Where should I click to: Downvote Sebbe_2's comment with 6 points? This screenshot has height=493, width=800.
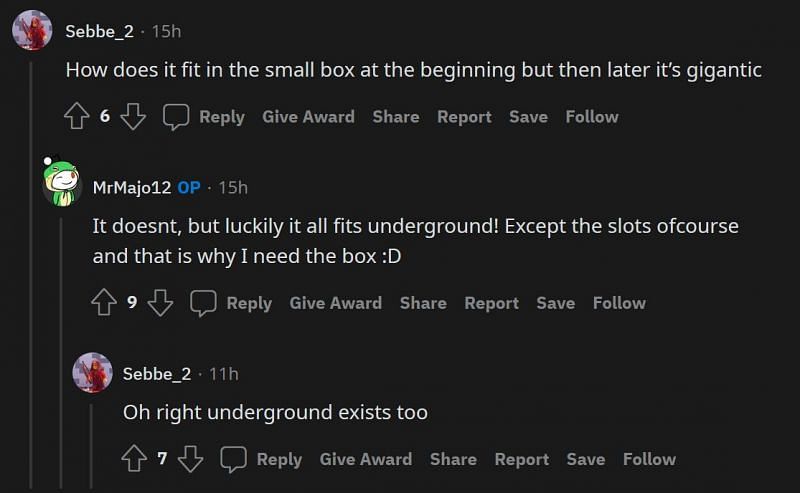[x=133, y=117]
